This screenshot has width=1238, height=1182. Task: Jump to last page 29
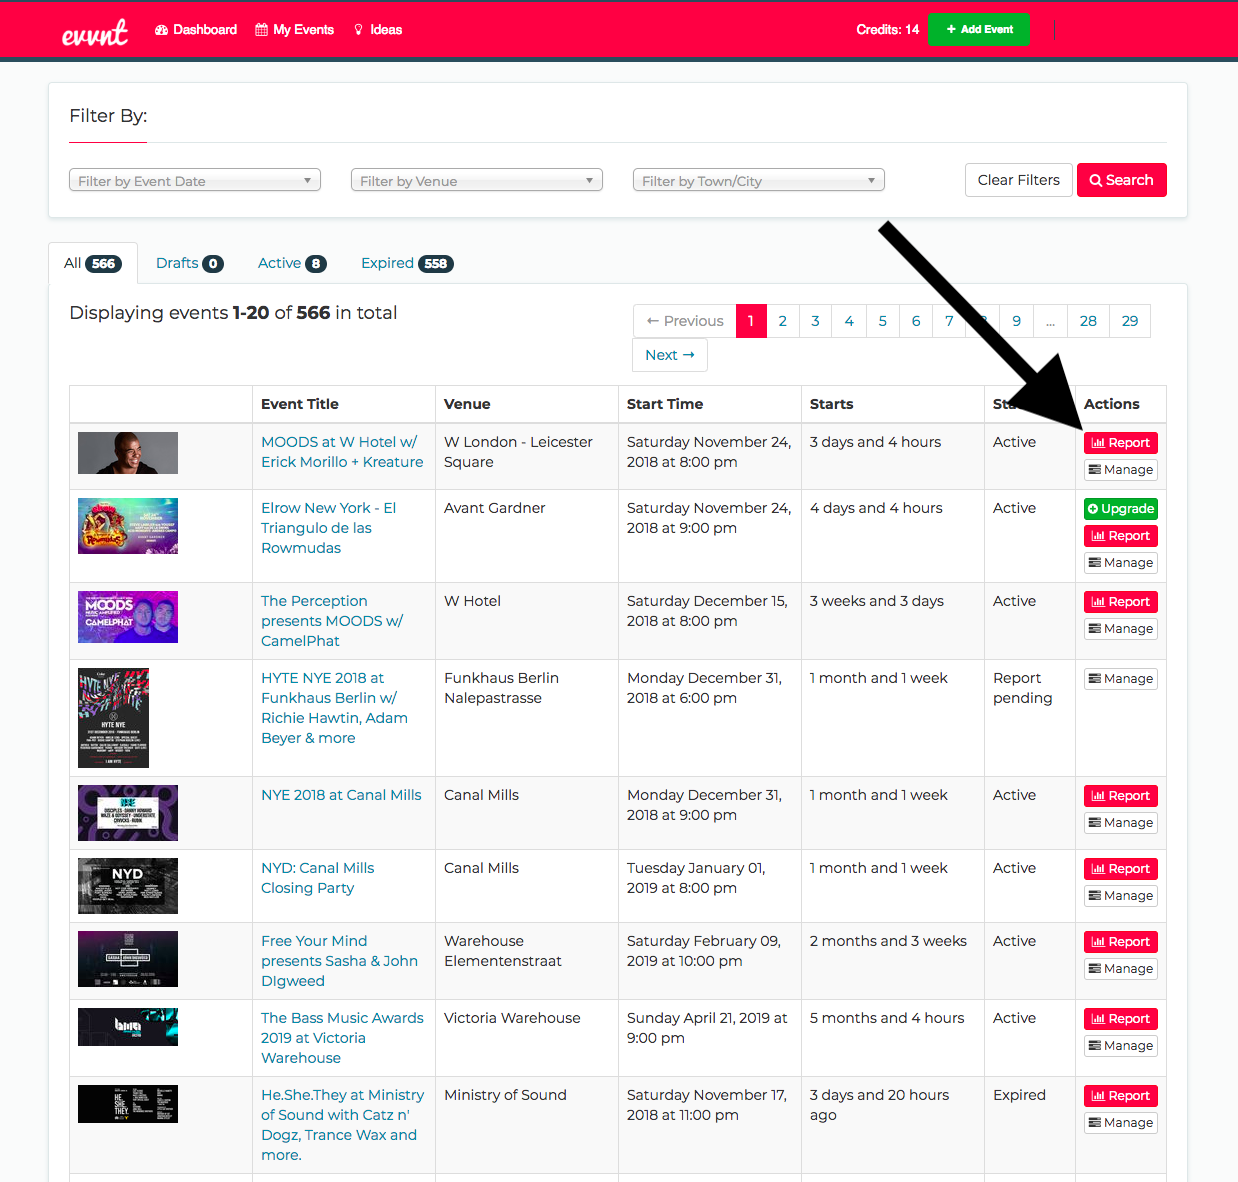pyautogui.click(x=1130, y=321)
